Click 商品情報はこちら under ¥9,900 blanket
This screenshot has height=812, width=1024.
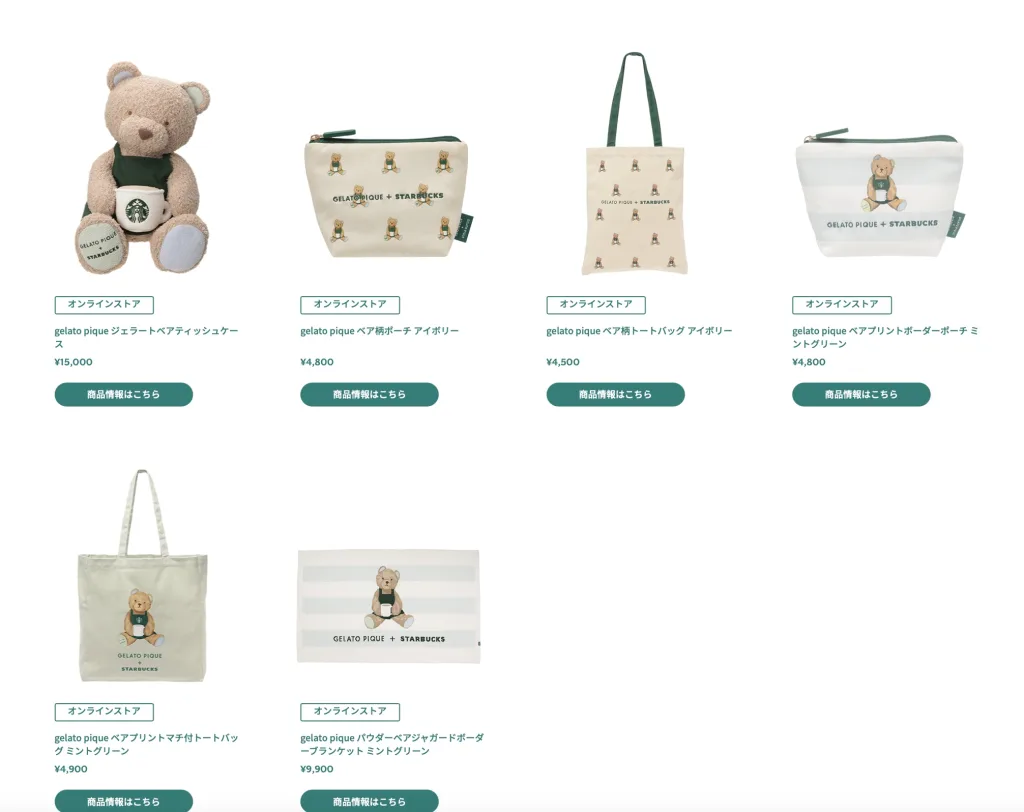tap(370, 801)
